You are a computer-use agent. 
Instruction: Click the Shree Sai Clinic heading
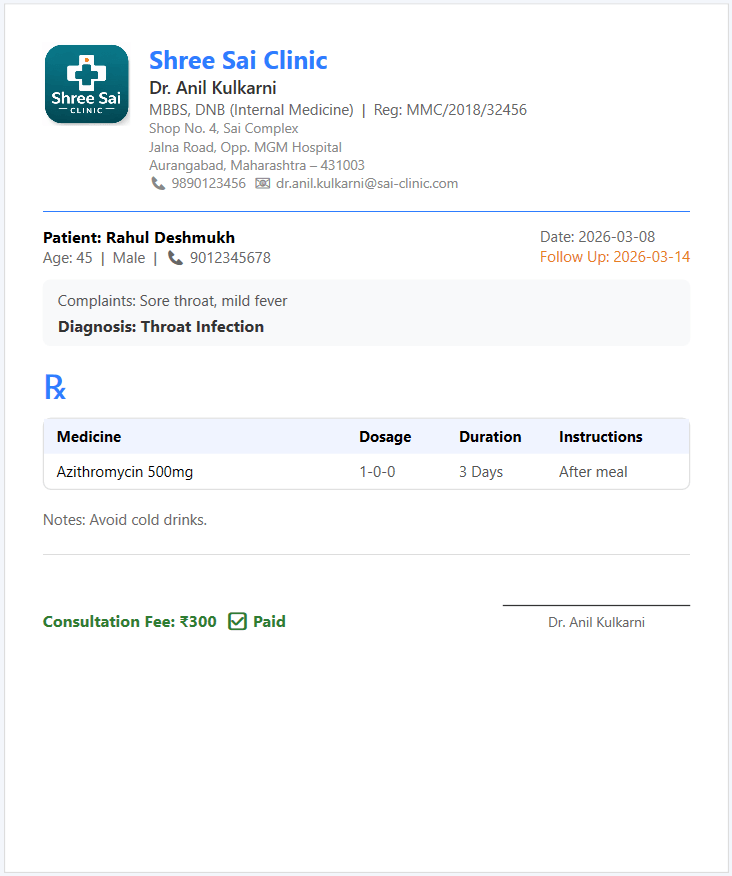pyautogui.click(x=238, y=60)
